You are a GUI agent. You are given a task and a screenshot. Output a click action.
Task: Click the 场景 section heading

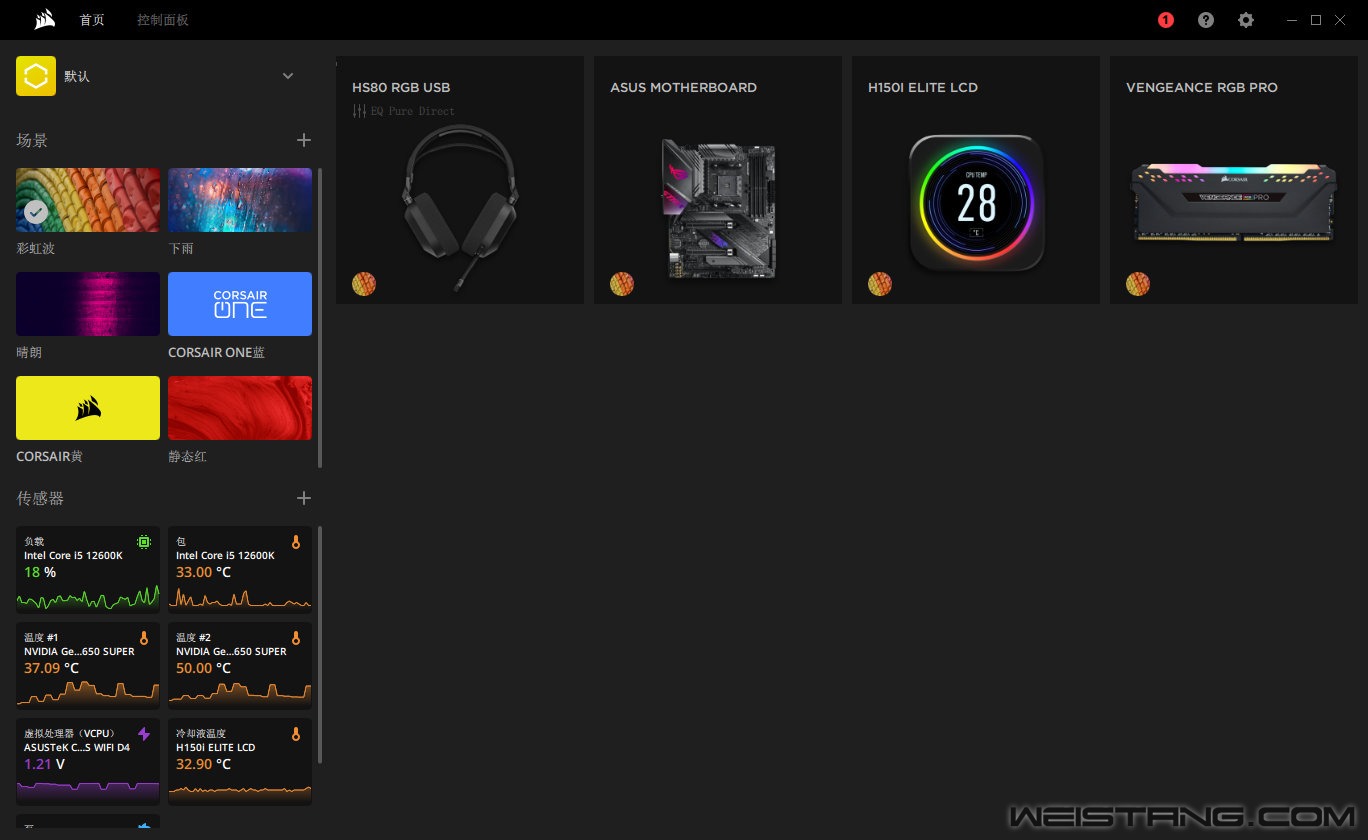click(x=32, y=141)
